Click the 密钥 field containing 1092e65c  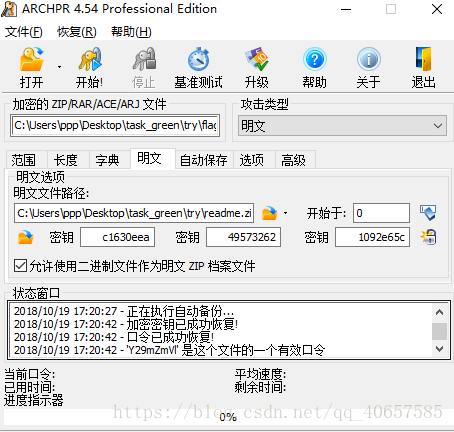[x=372, y=237]
